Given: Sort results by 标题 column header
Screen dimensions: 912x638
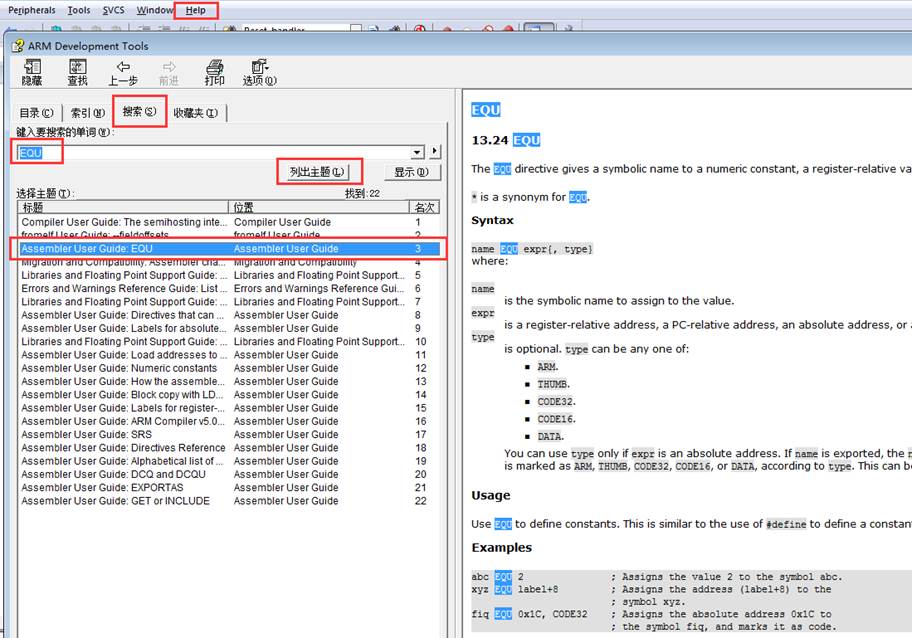Looking at the screenshot, I should point(123,207).
